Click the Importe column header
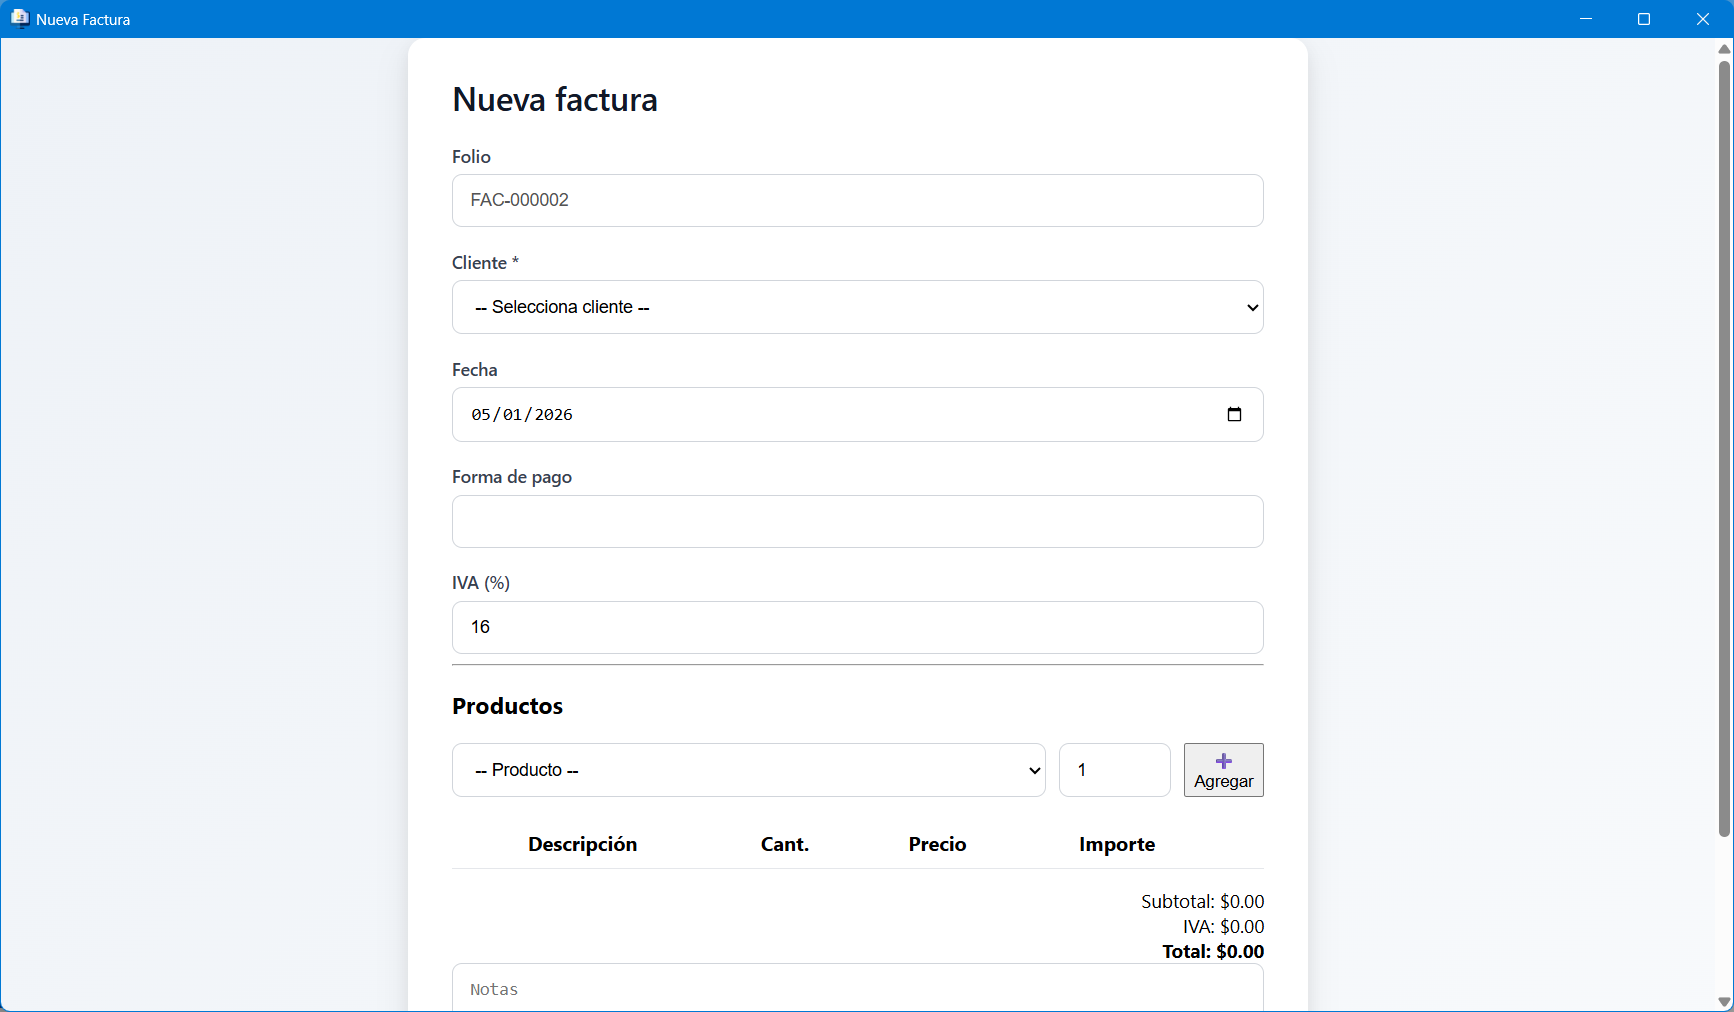 1116,844
